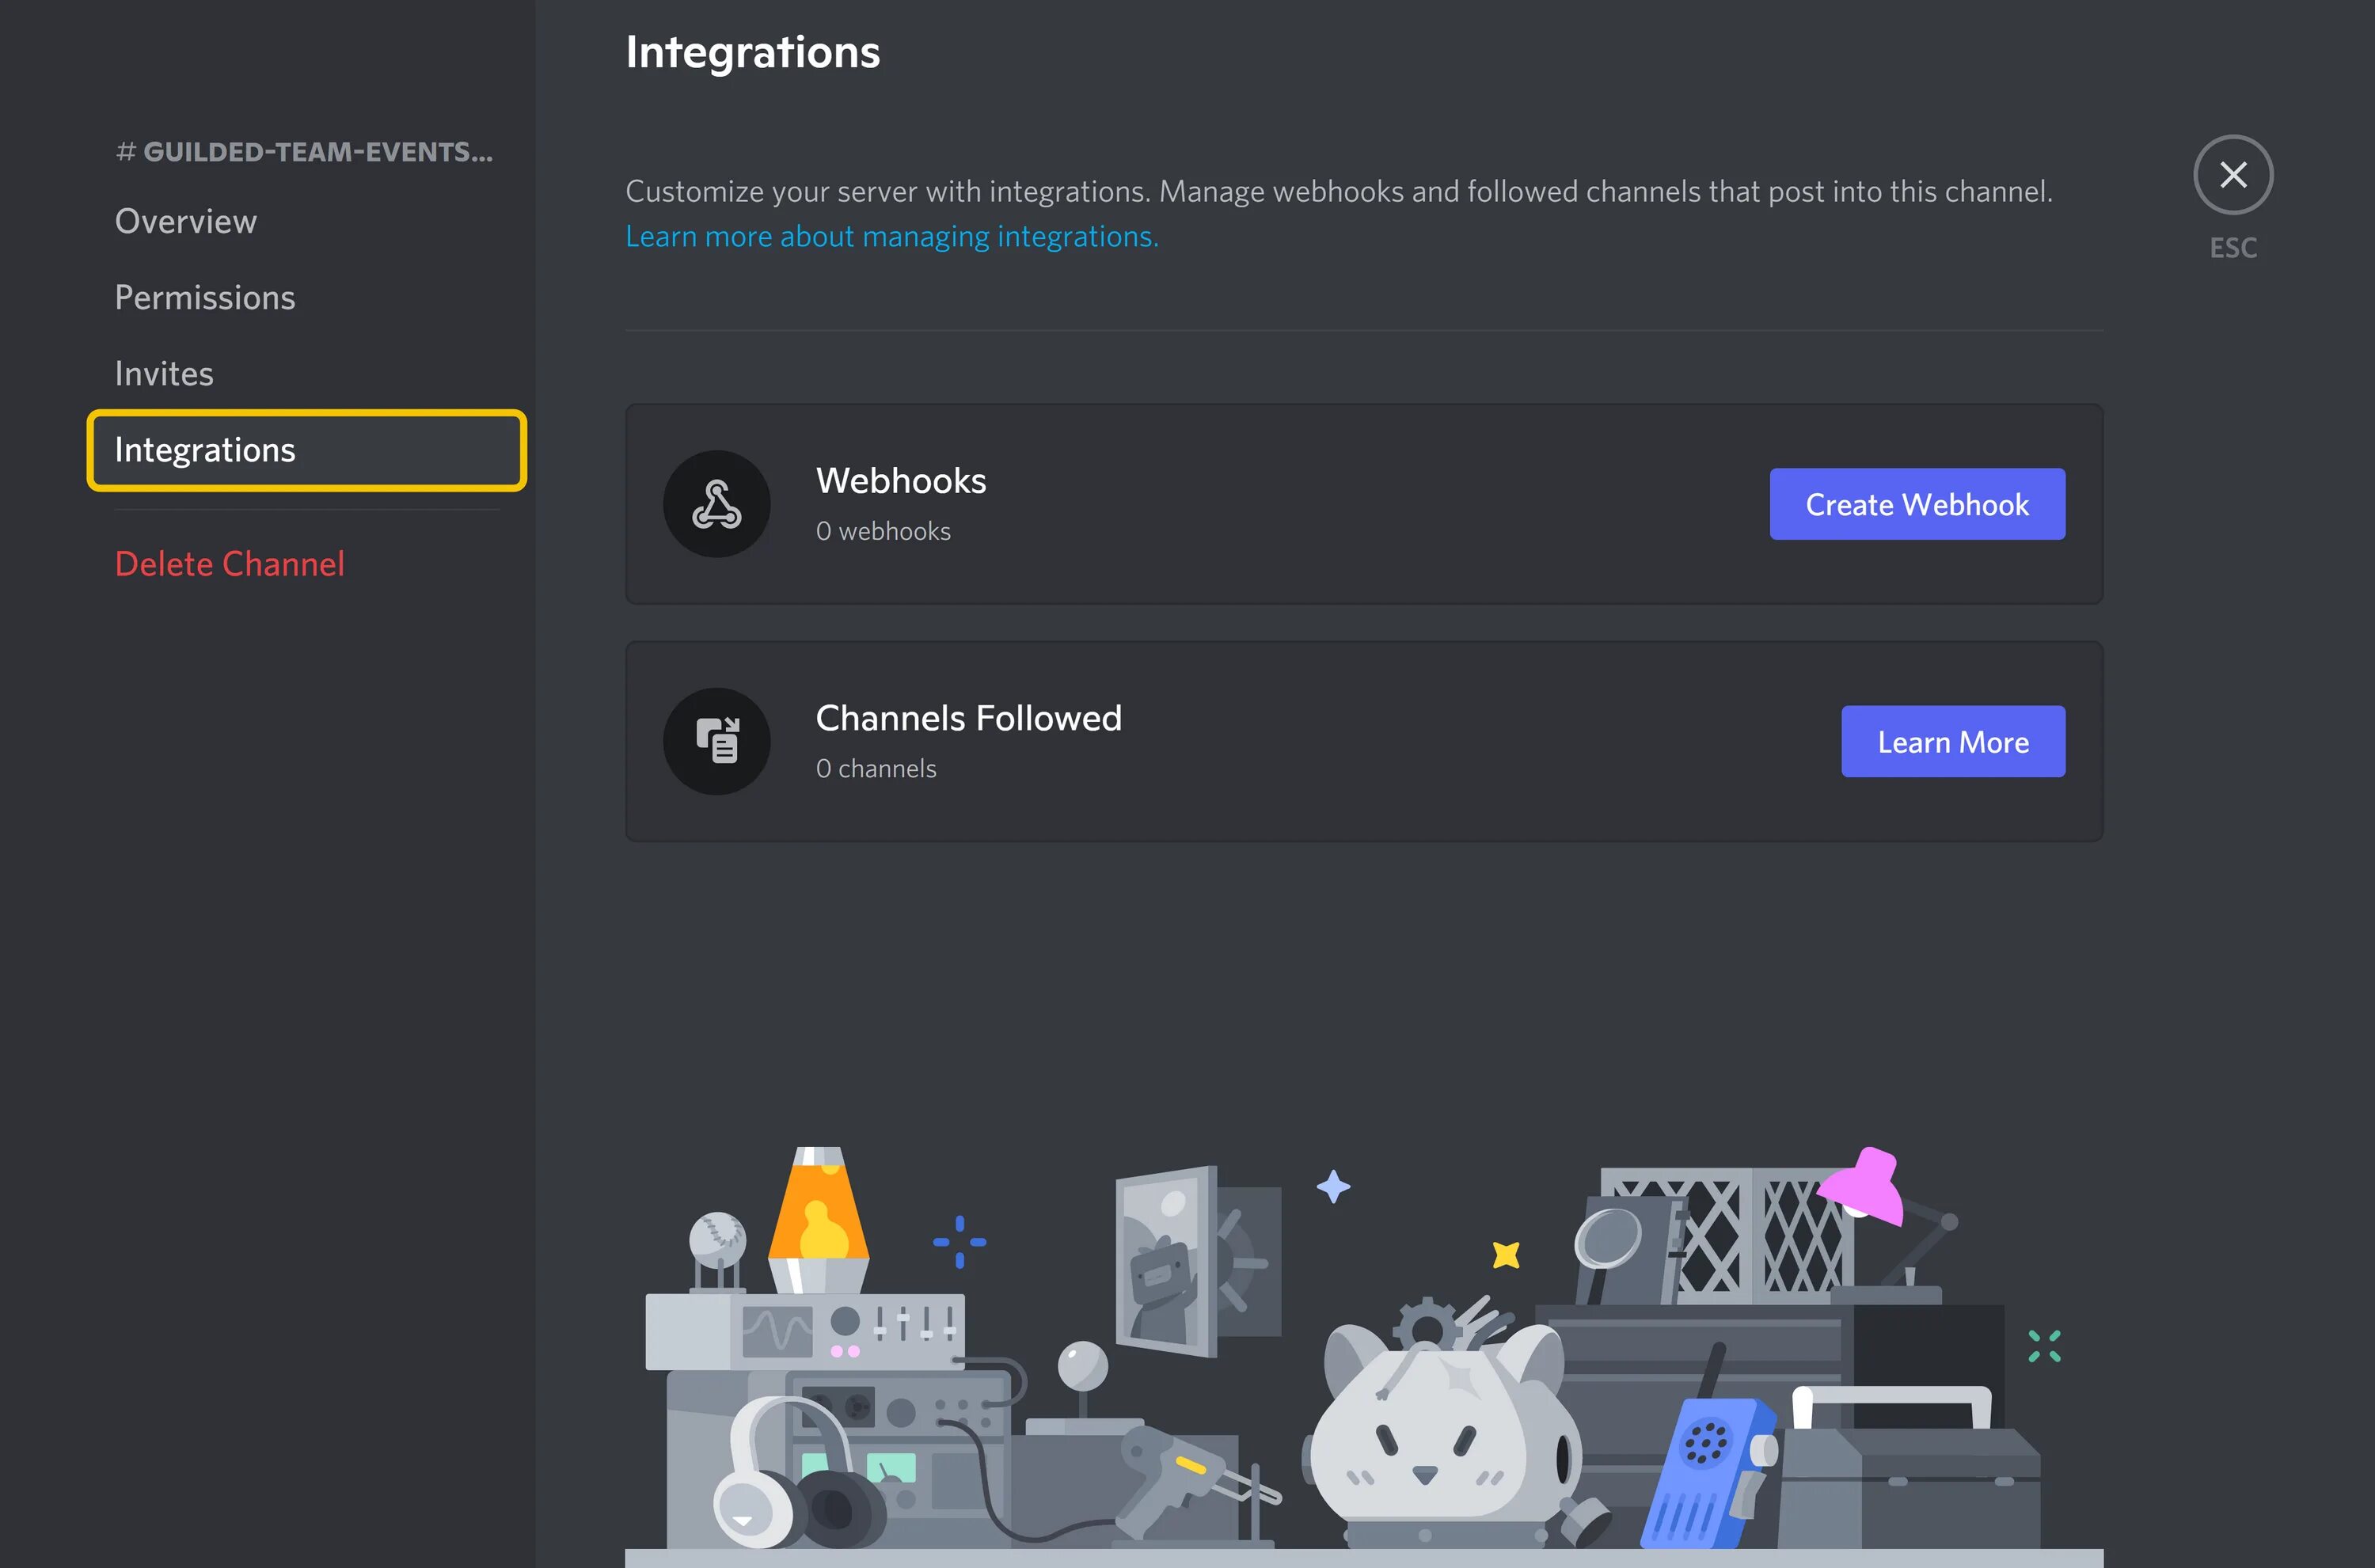Image resolution: width=2375 pixels, height=1568 pixels.
Task: Close settings with the X icon
Action: coord(2232,175)
